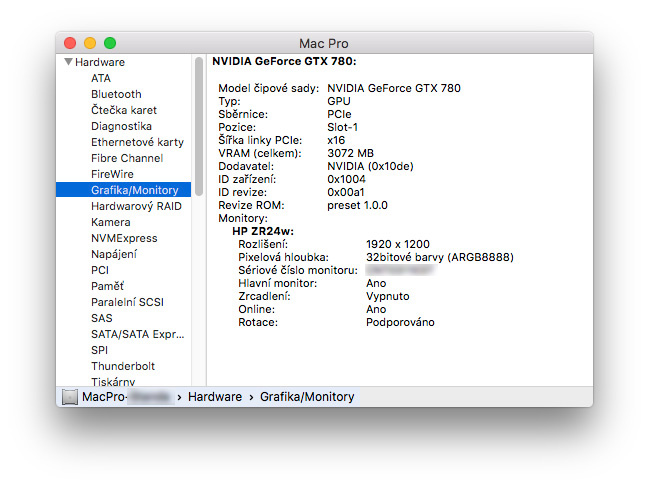Screen dimensions: 649x487
Task: Click Grafika/Monitory in the path bar
Action: 307,397
